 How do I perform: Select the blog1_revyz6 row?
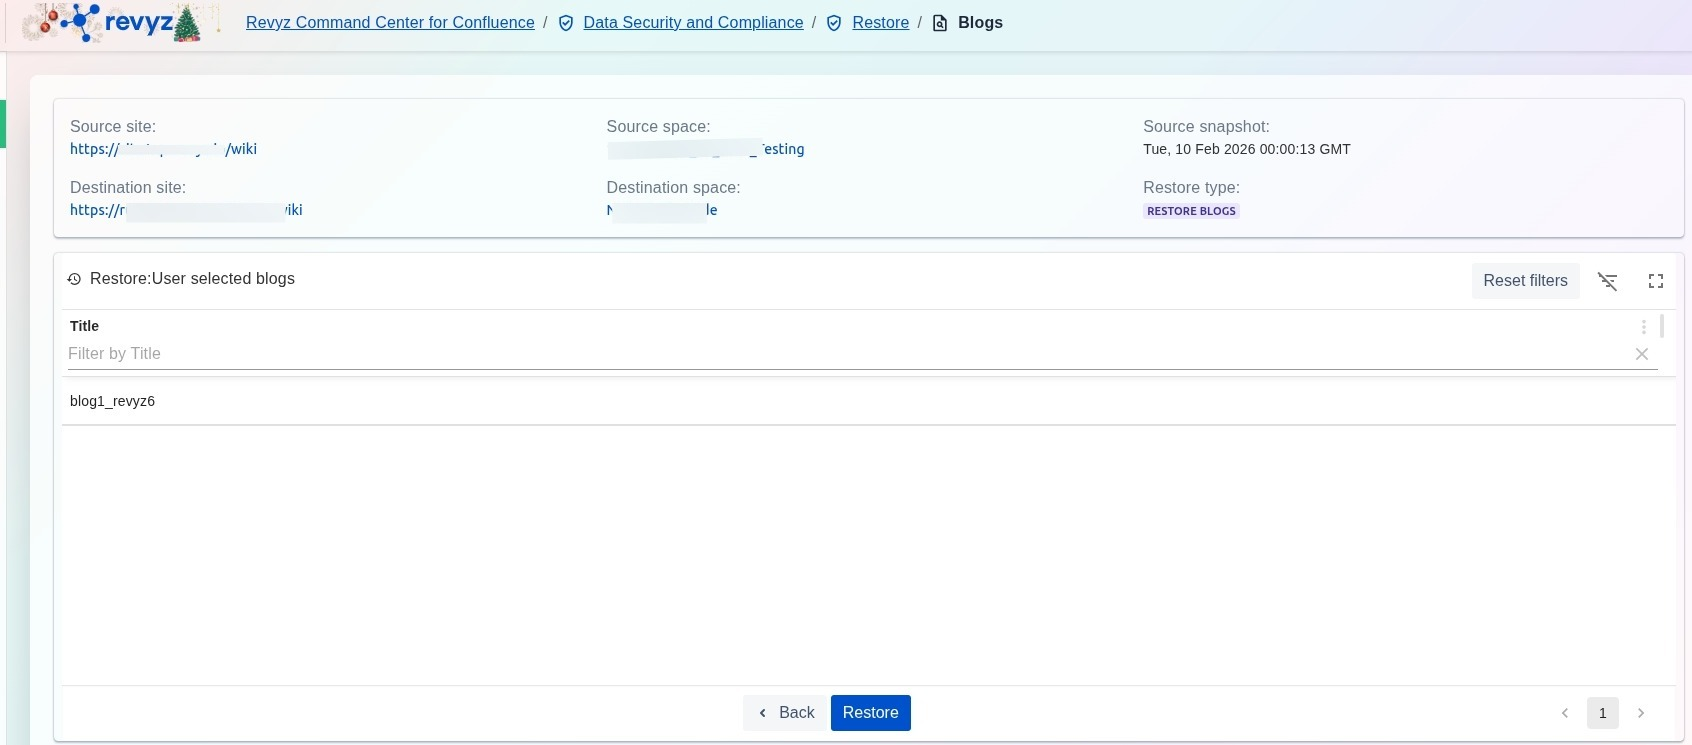tap(113, 401)
